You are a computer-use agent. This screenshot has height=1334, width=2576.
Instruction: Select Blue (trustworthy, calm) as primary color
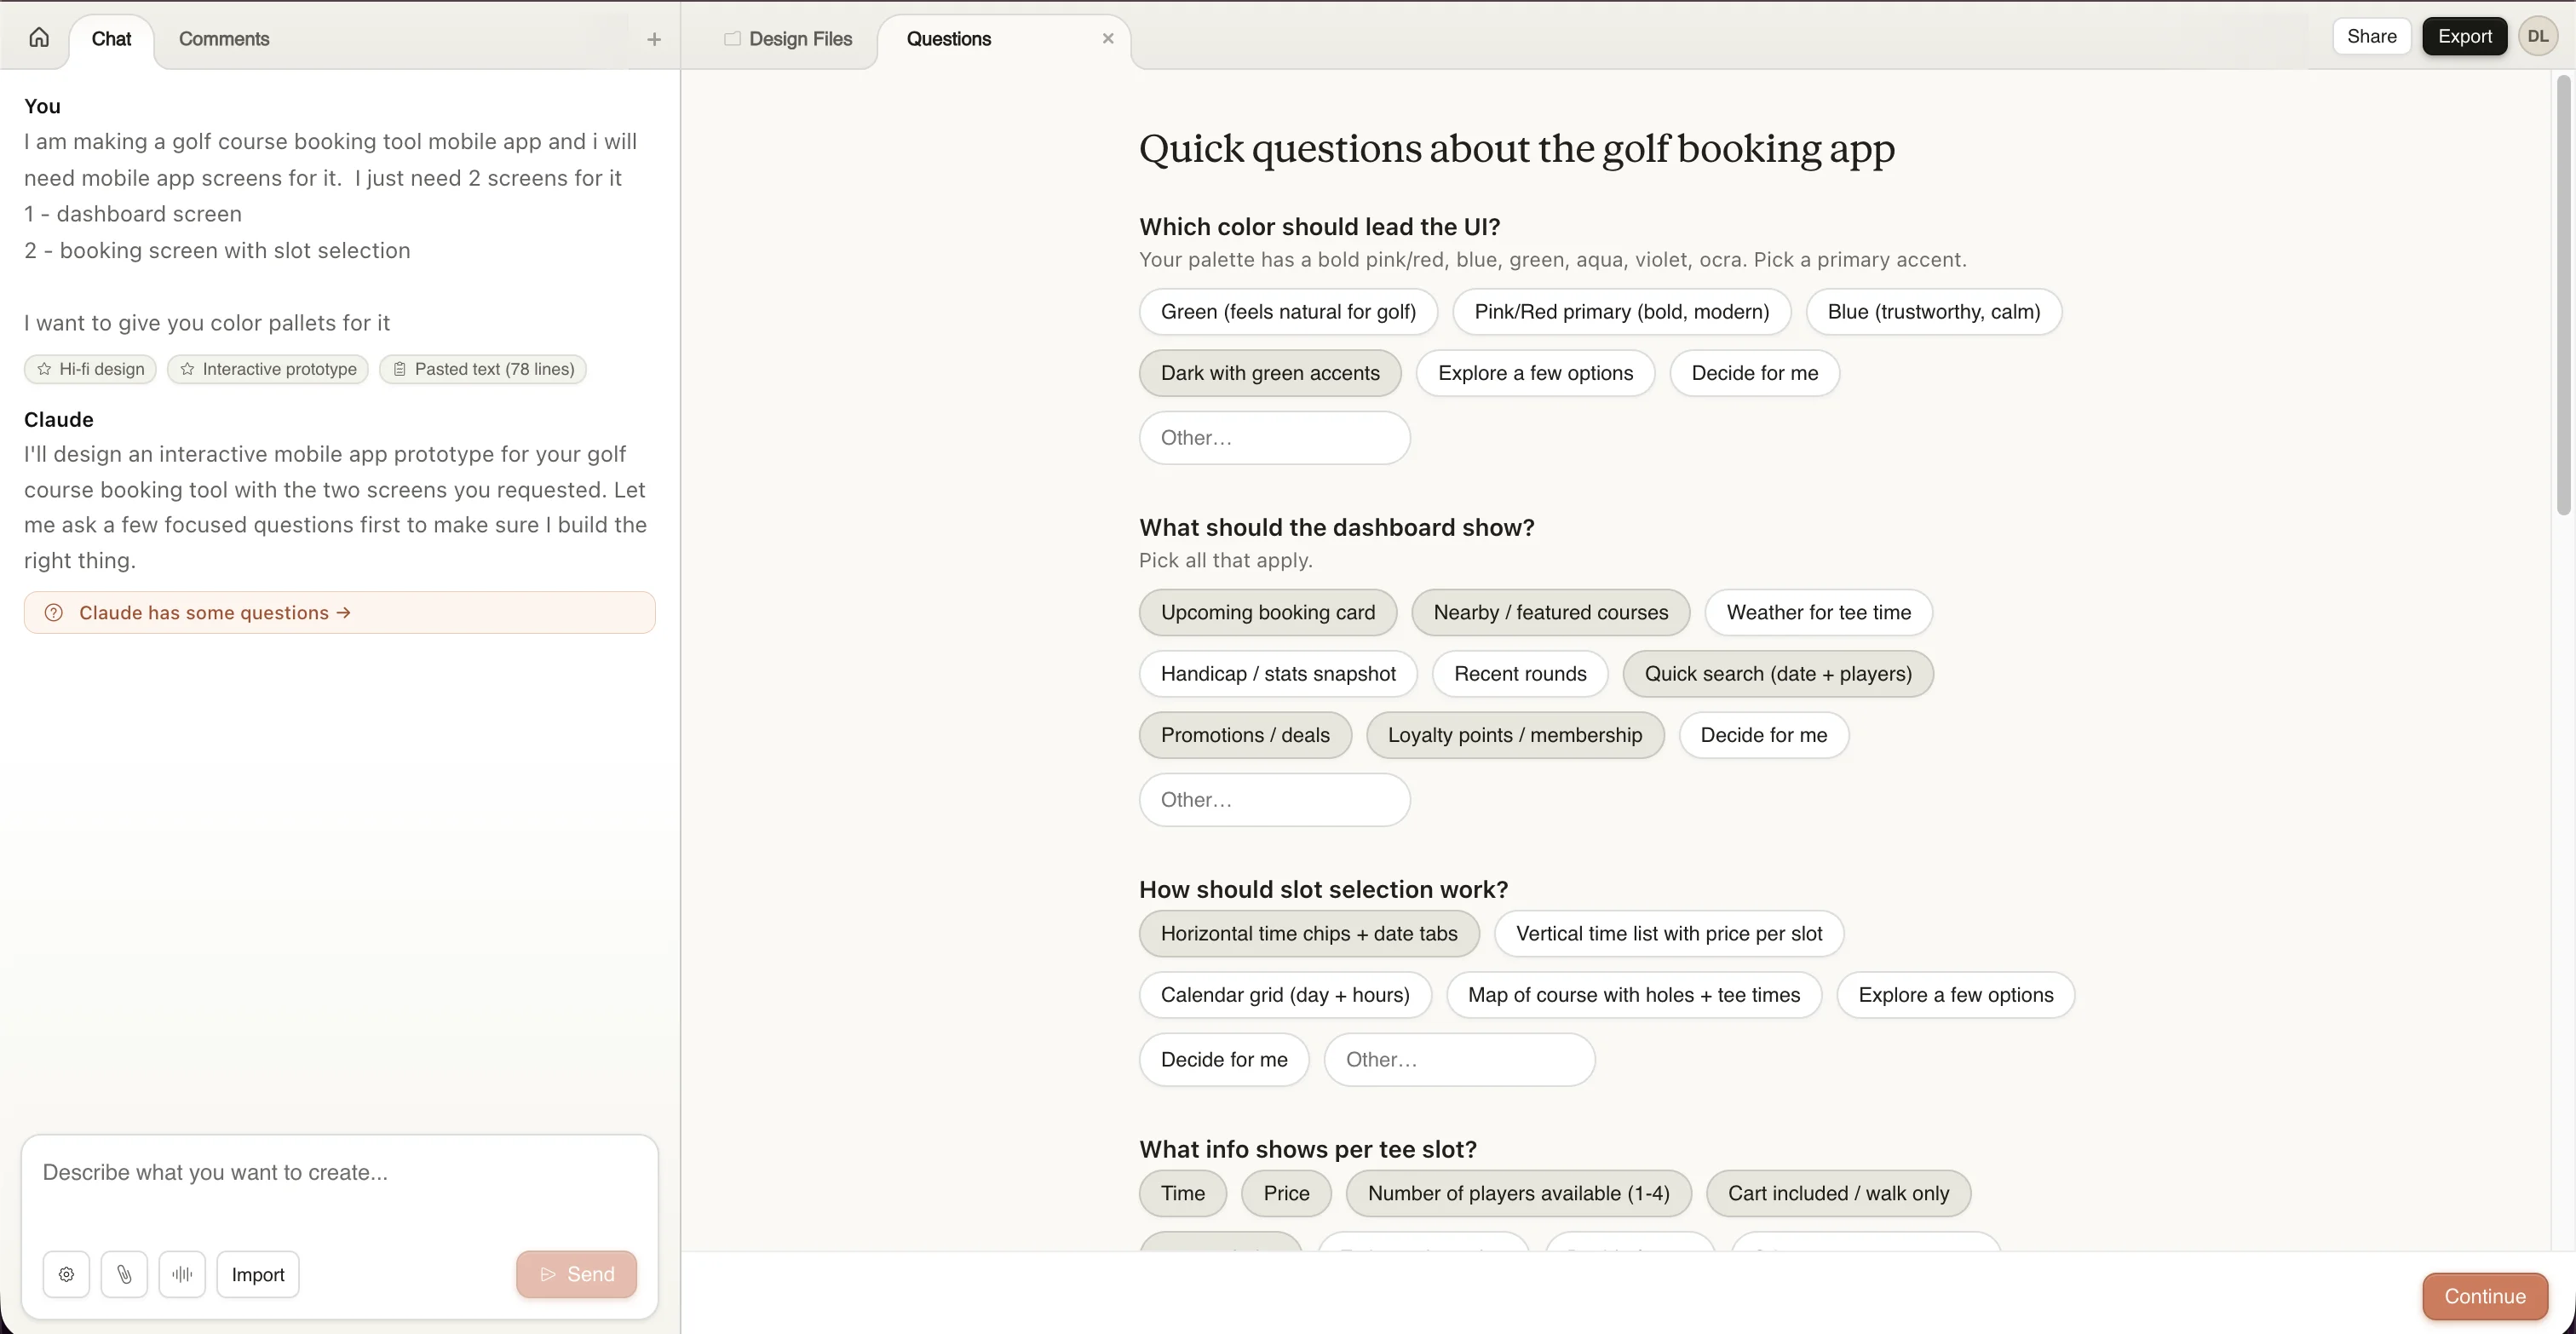click(x=1932, y=312)
